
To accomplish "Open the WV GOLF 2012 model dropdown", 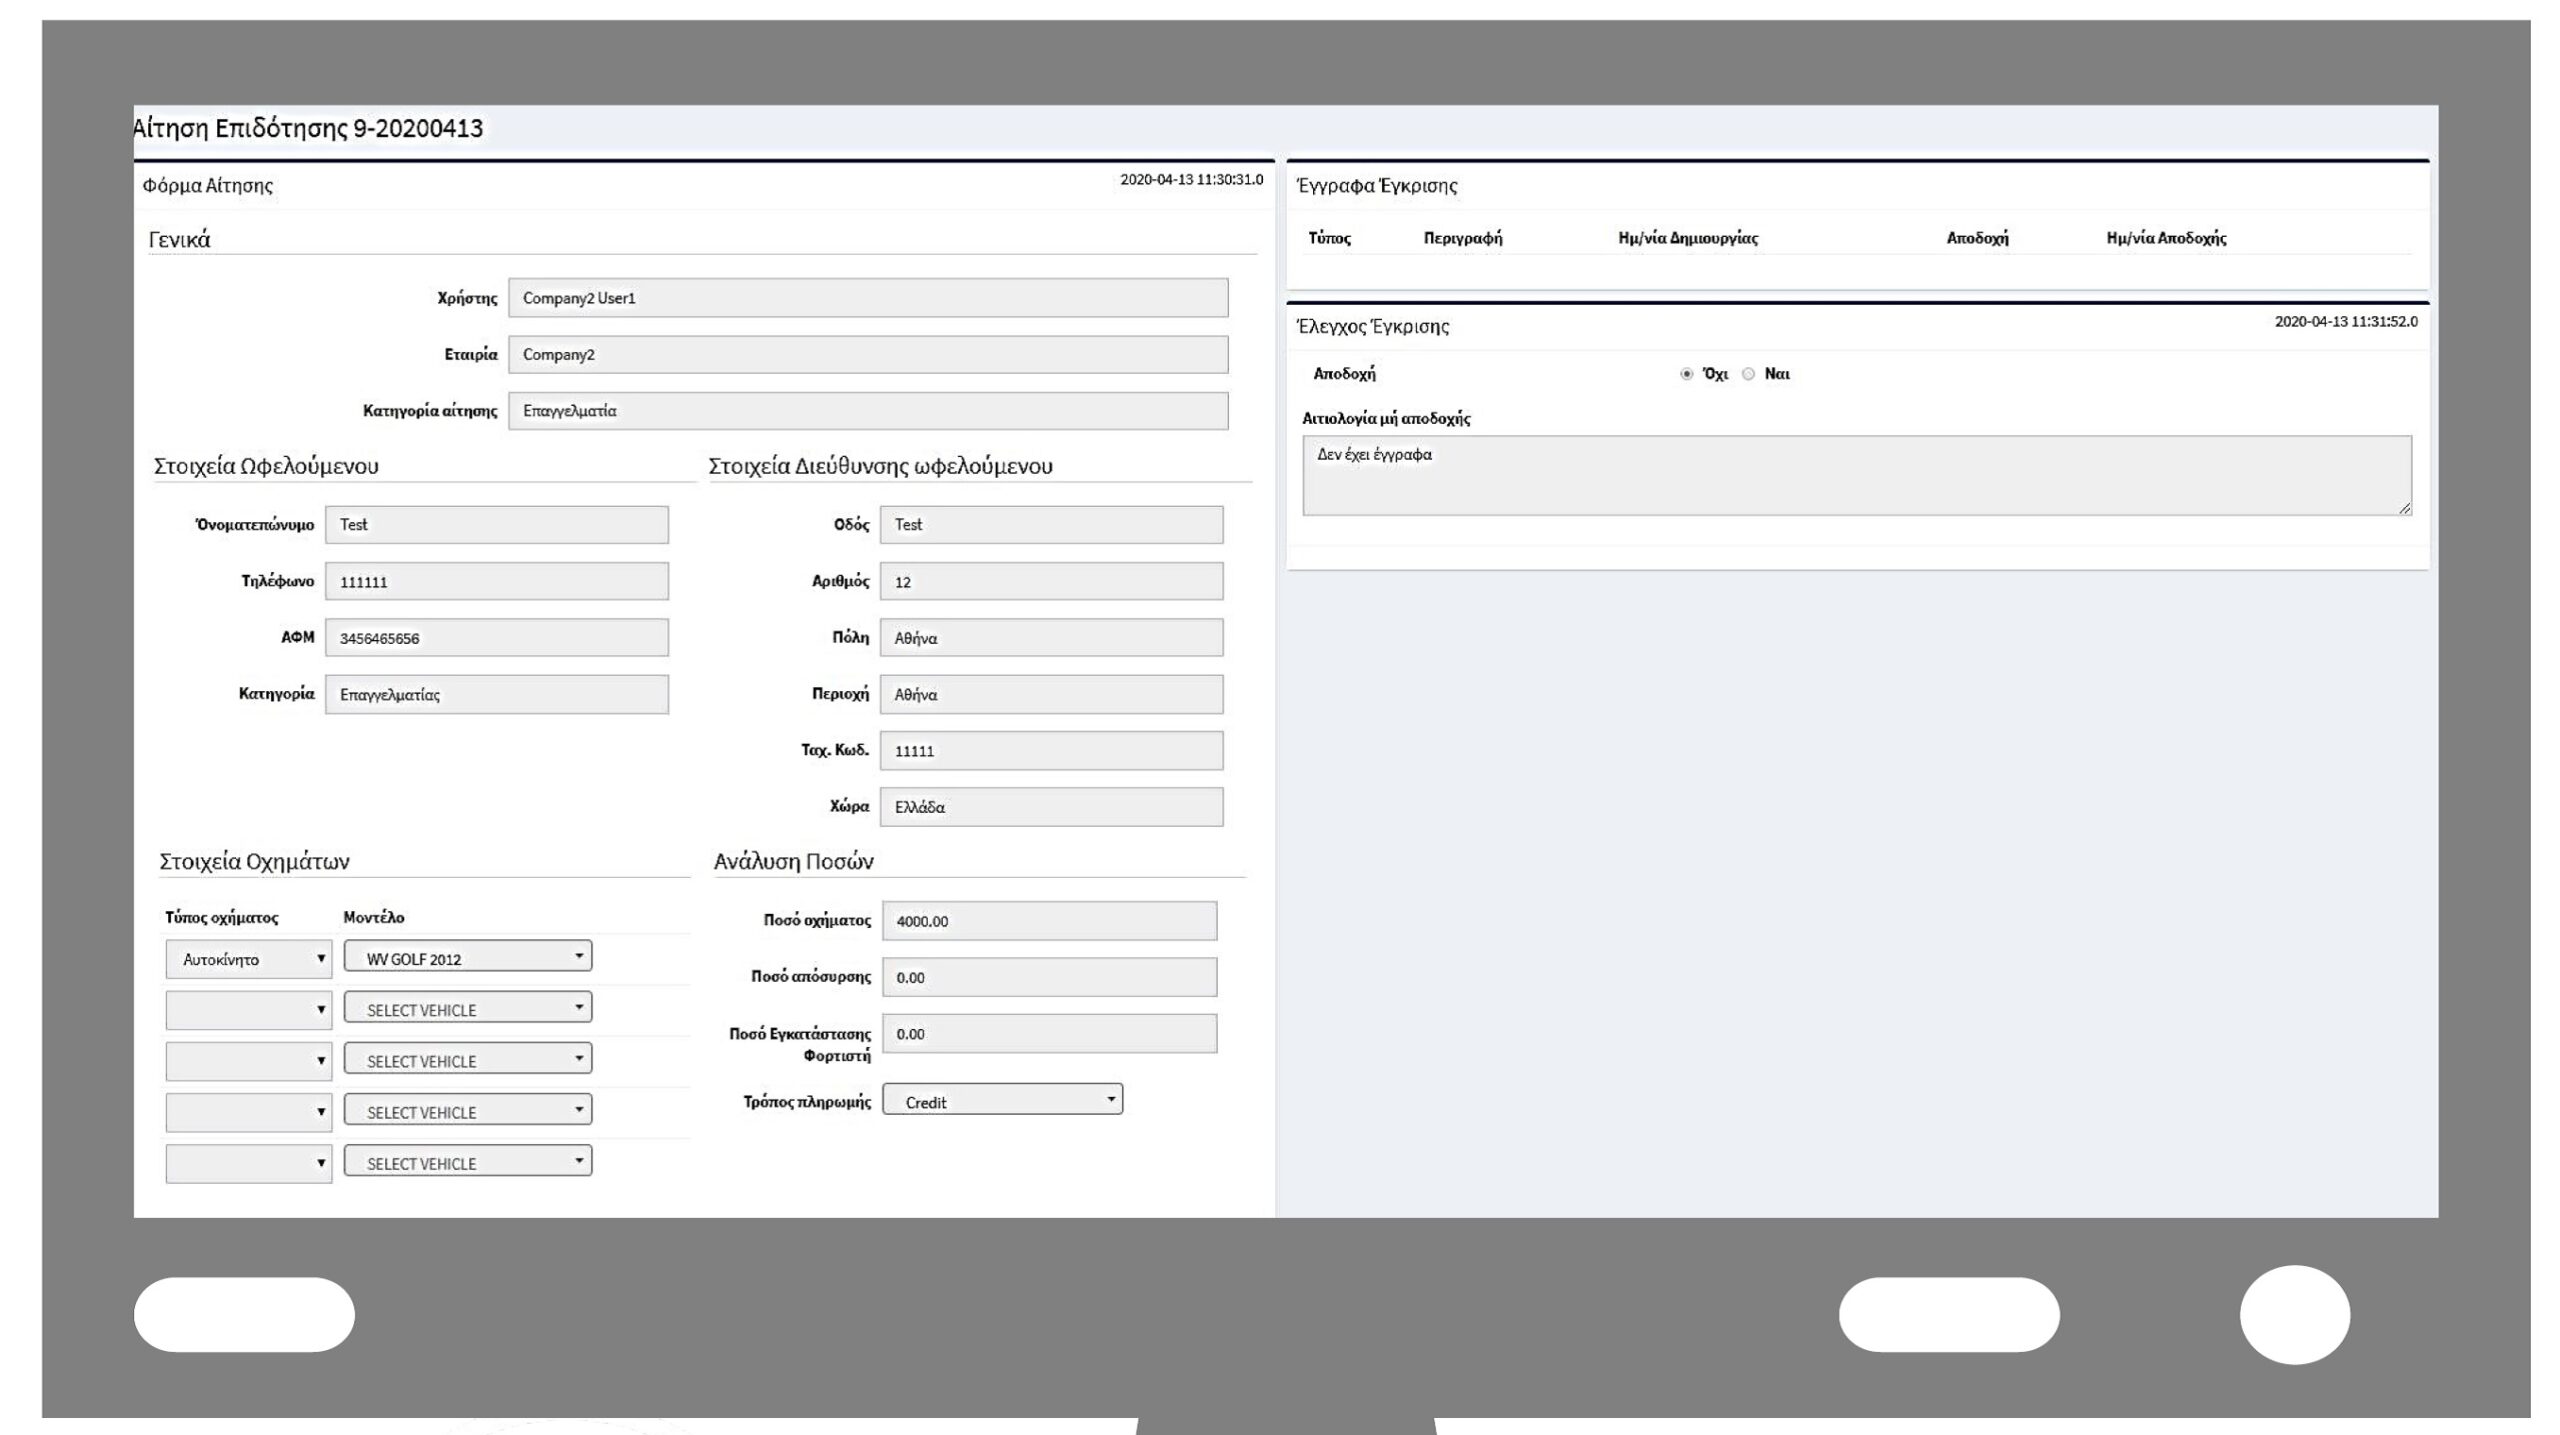I will tap(468, 957).
